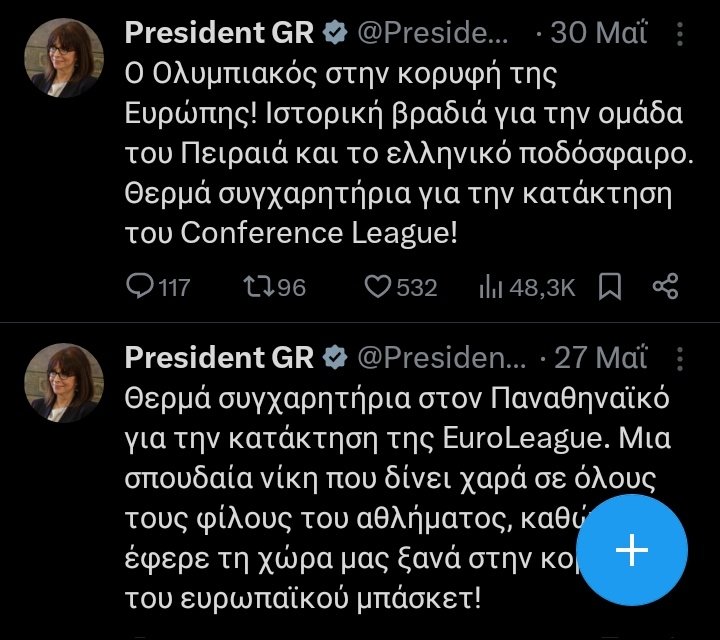The height and width of the screenshot is (640, 720).
Task: Open President GR name on 30 Μαΐ tweet
Action: click(219, 32)
